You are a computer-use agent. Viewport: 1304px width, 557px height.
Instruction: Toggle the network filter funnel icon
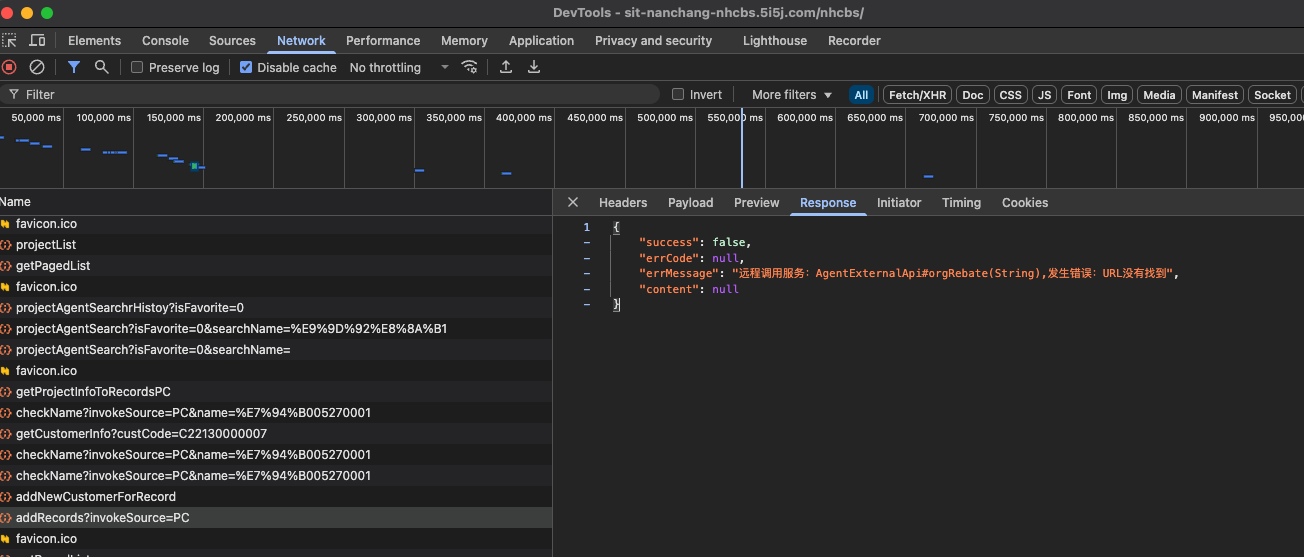73,67
